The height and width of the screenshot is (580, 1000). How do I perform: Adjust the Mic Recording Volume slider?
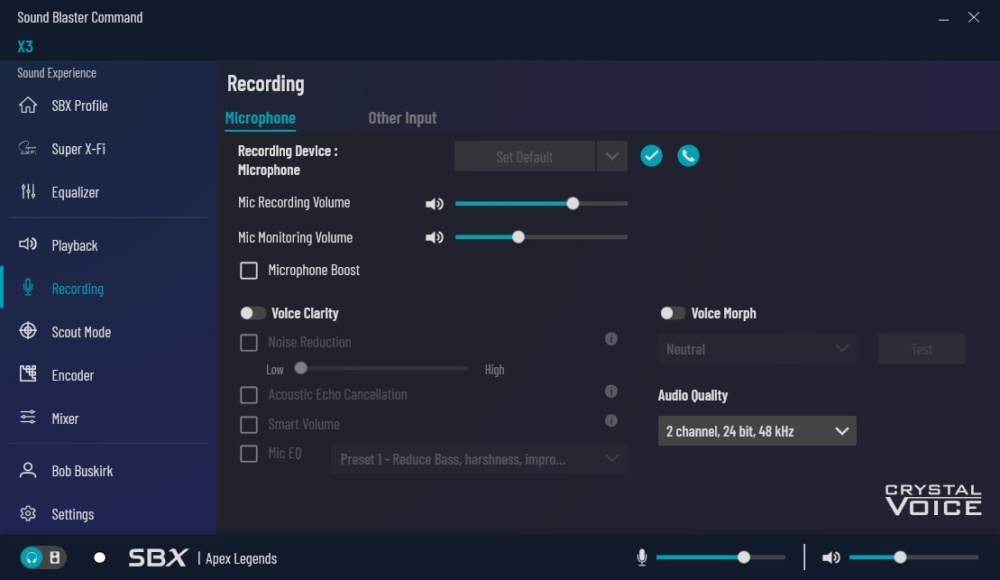(x=541, y=204)
